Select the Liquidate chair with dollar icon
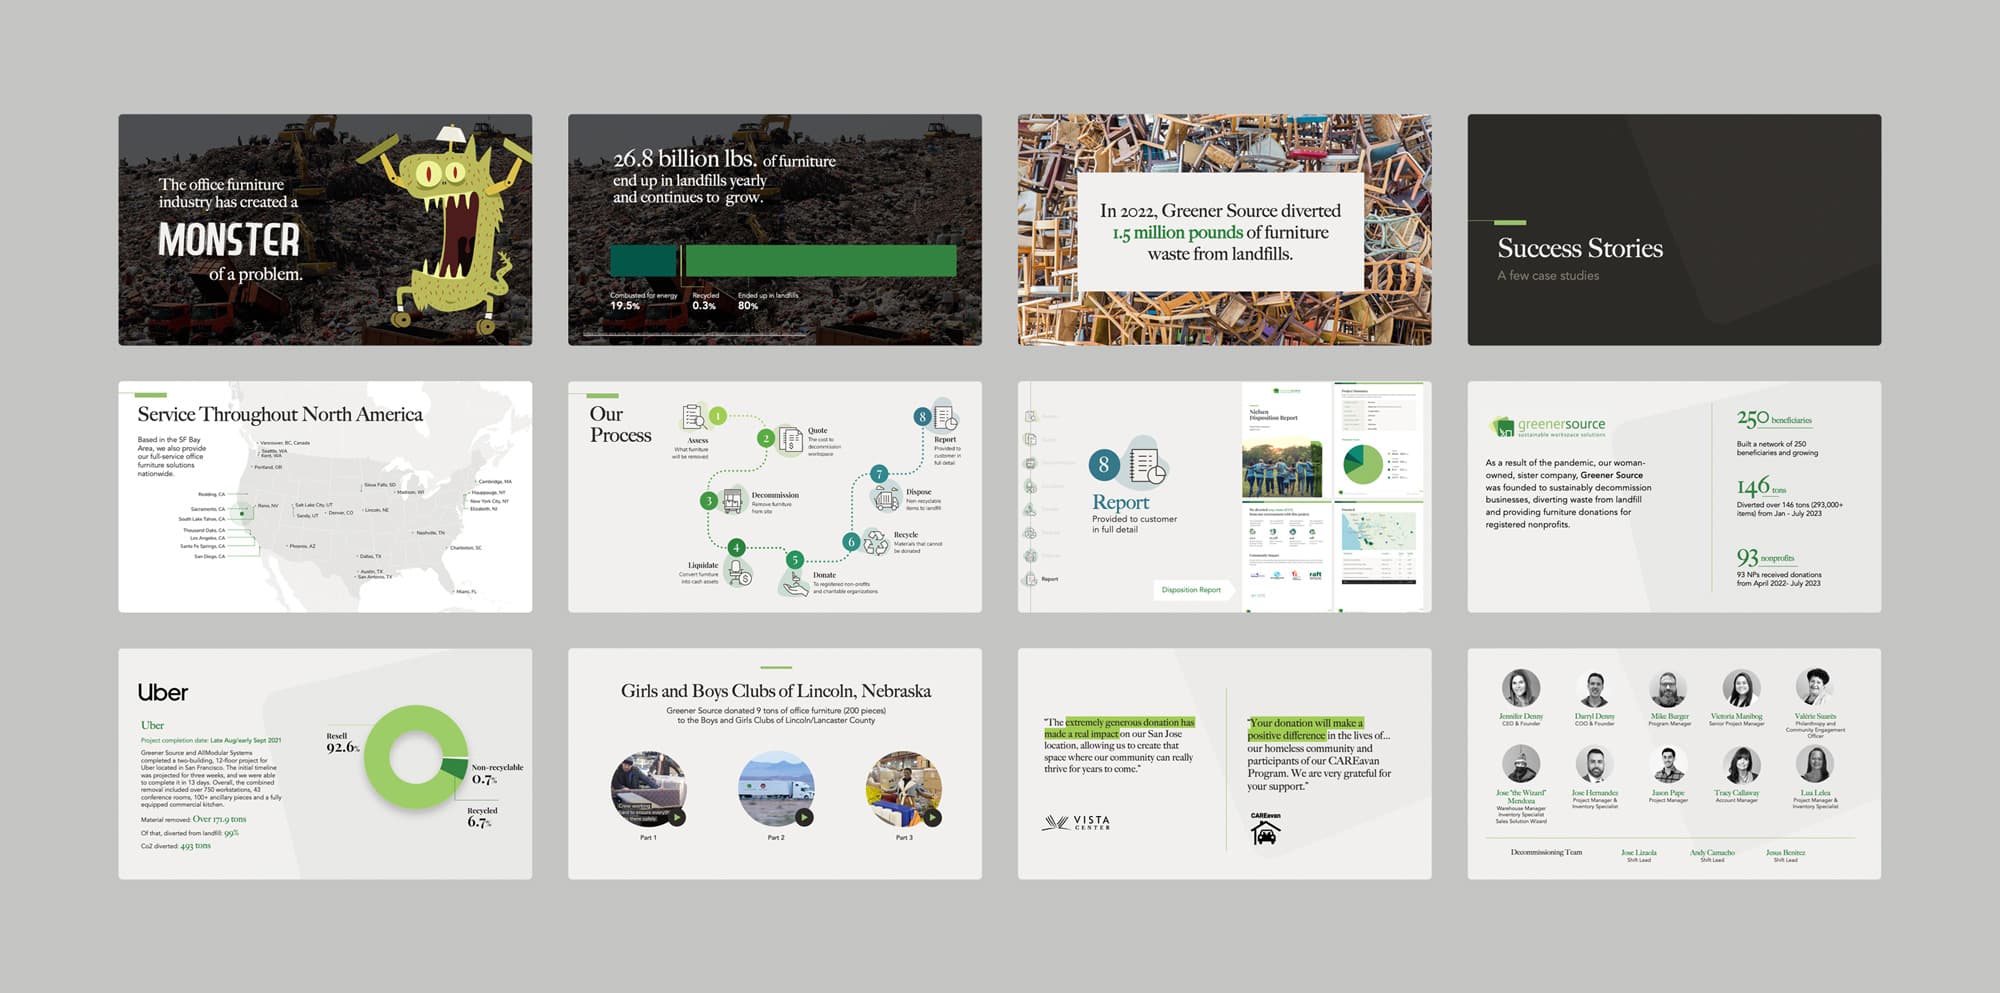This screenshot has width=2000, height=993. pos(739,572)
